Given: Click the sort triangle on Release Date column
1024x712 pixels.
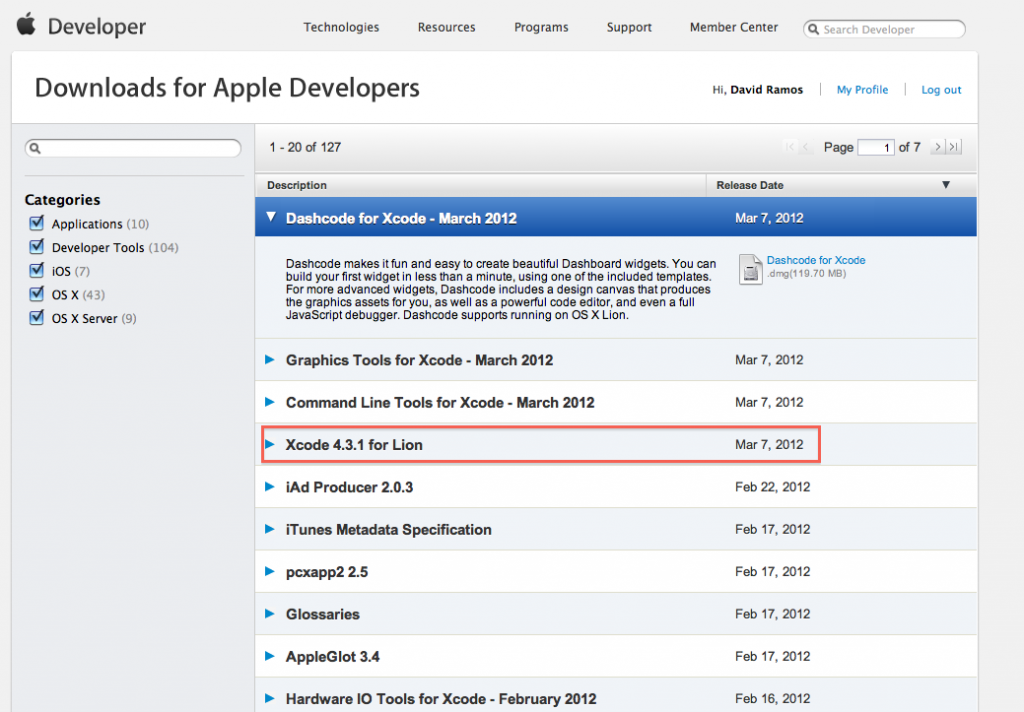Looking at the screenshot, I should (x=945, y=185).
